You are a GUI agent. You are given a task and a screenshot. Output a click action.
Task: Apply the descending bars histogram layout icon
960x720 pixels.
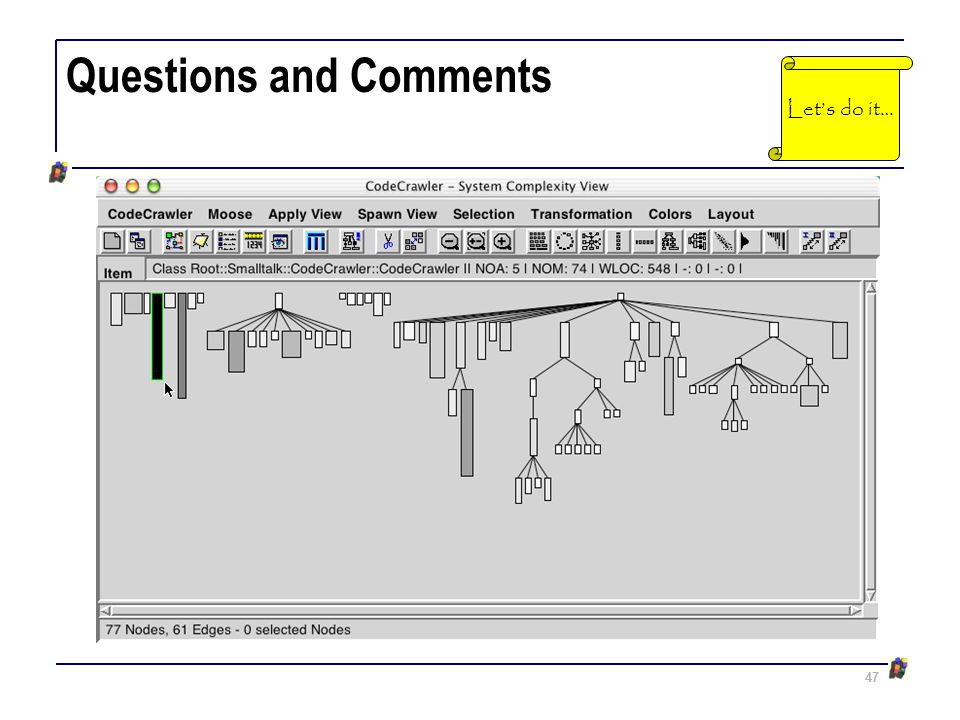776,241
